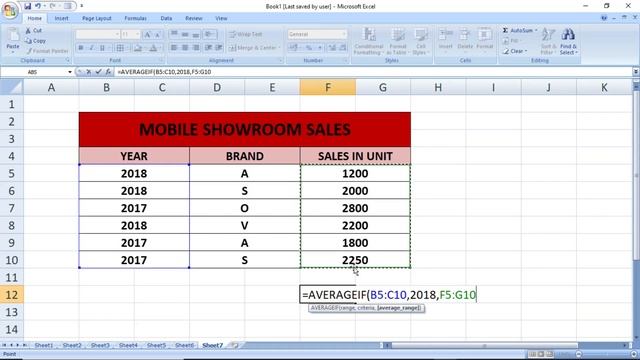Switch to the Insert ribbon tab

click(61, 18)
